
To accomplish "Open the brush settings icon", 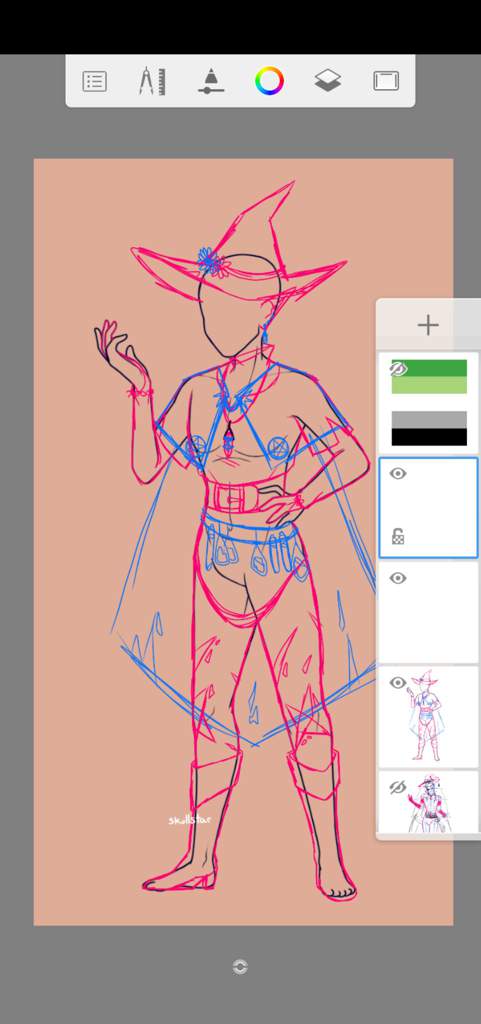I will tap(211, 82).
